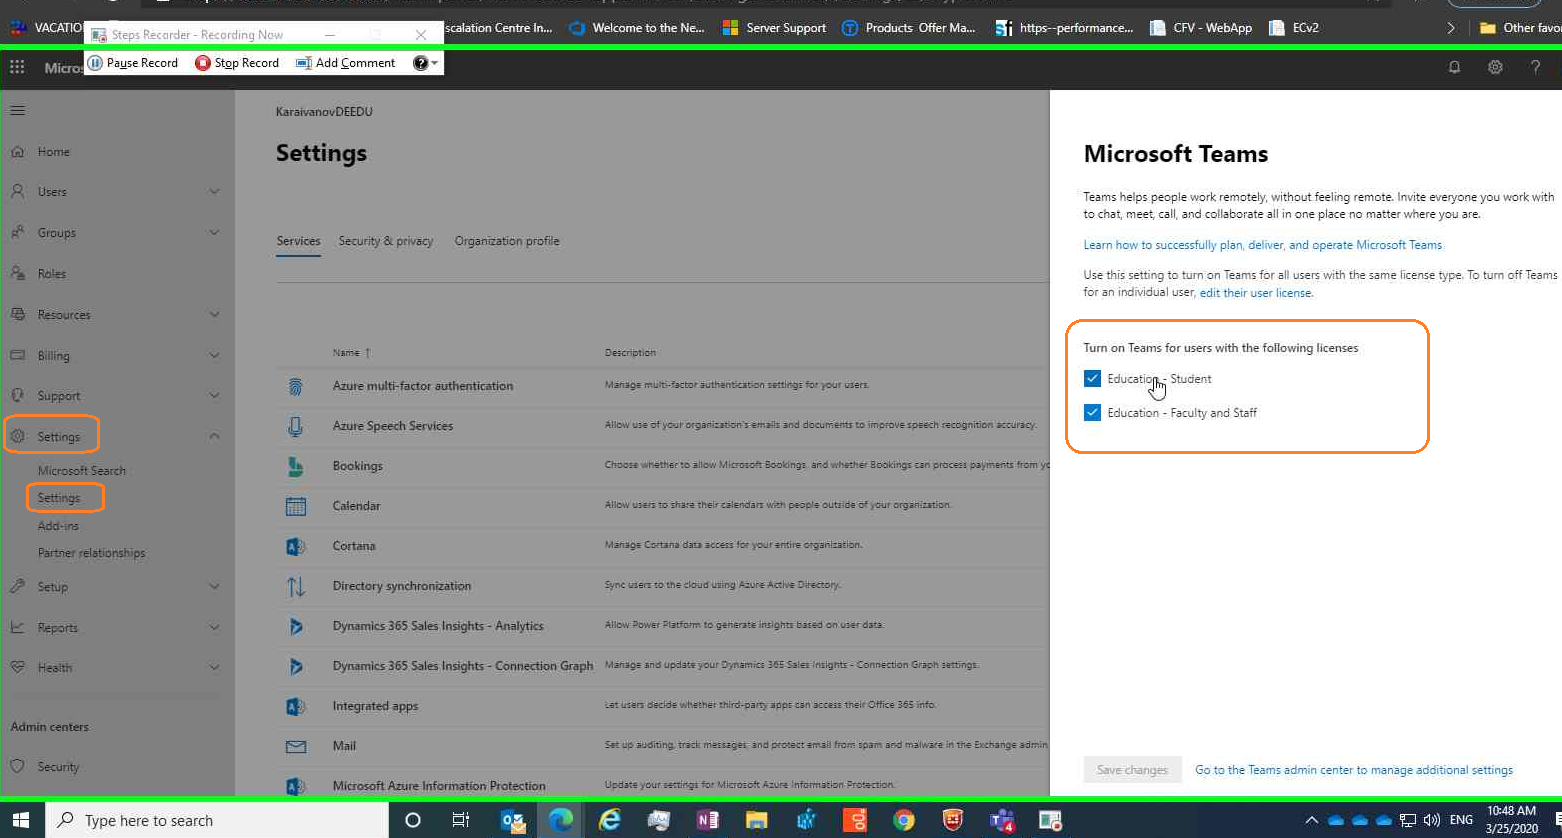1562x838 pixels.
Task: Expand the Groups nav section
Action: [x=214, y=233]
